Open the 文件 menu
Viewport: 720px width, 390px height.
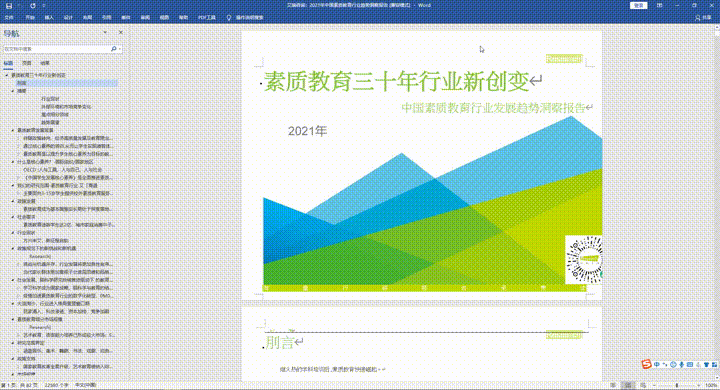tap(9, 17)
